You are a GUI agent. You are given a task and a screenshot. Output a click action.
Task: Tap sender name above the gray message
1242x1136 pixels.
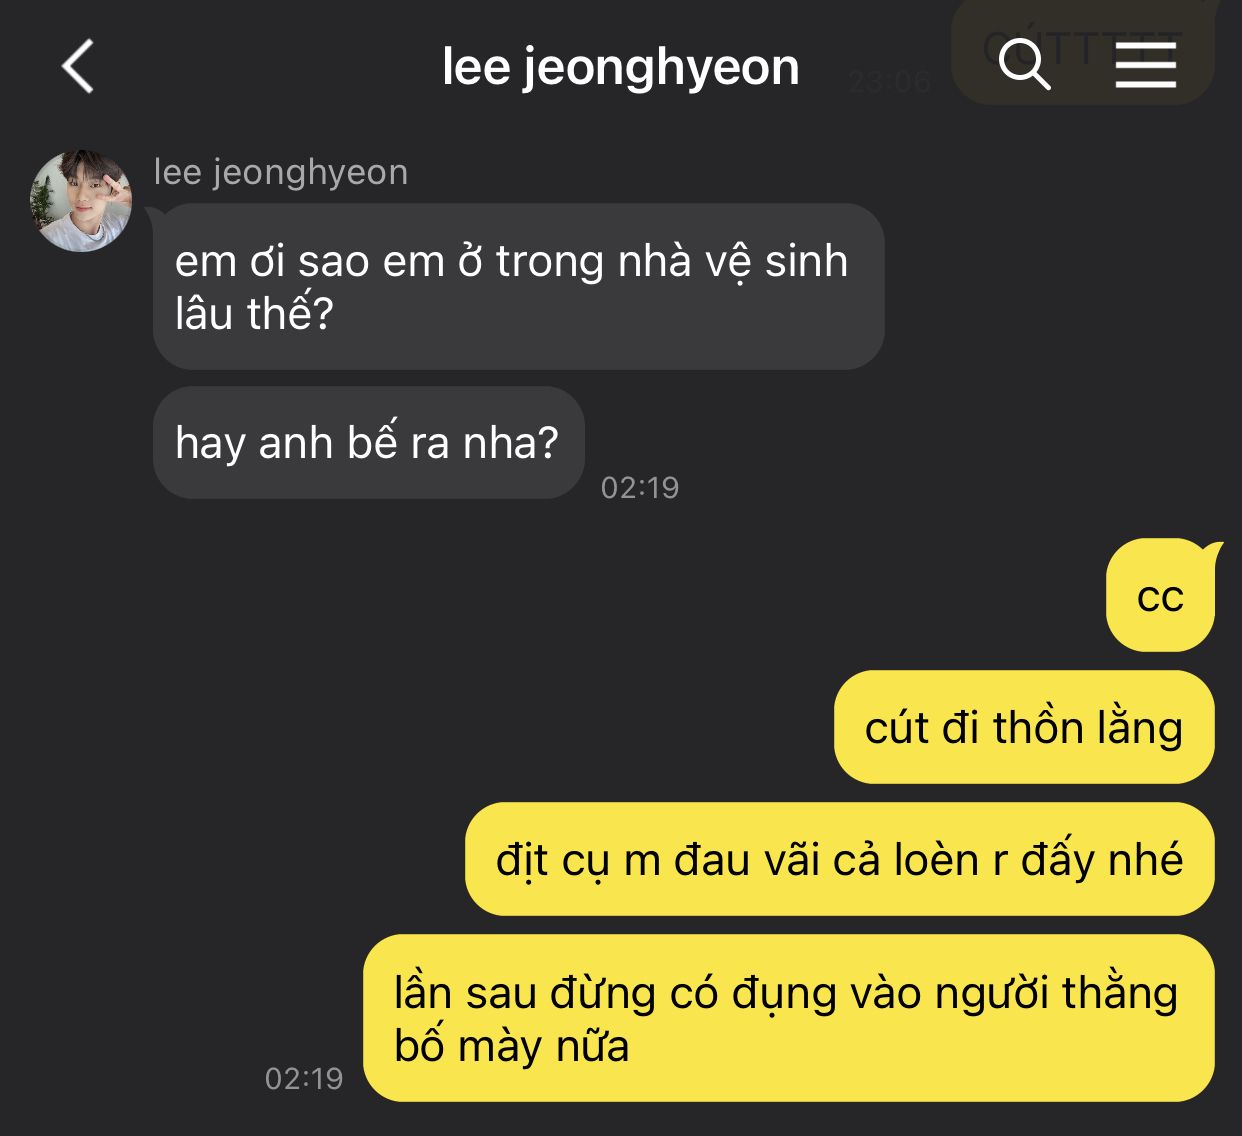pos(281,172)
